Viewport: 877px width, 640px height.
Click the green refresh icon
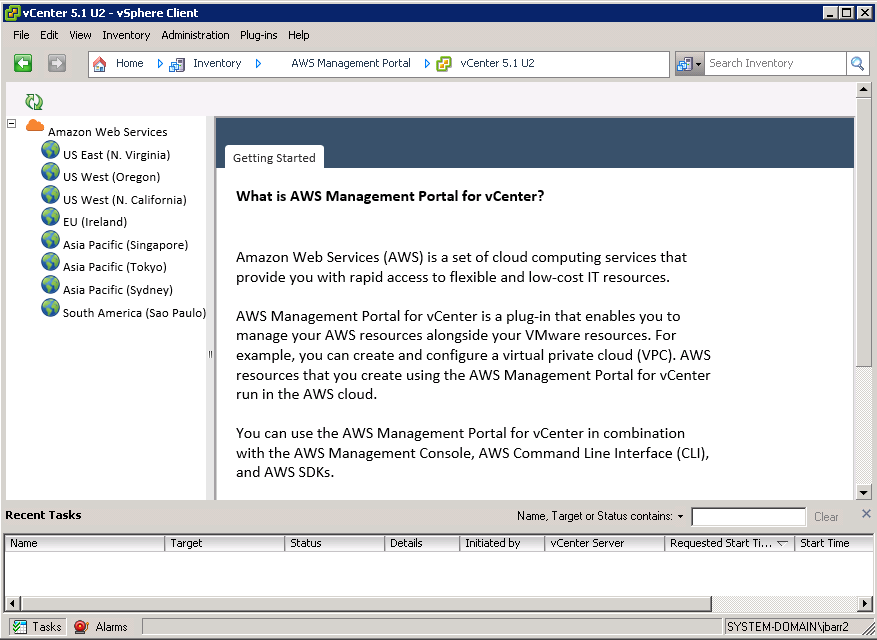[34, 102]
